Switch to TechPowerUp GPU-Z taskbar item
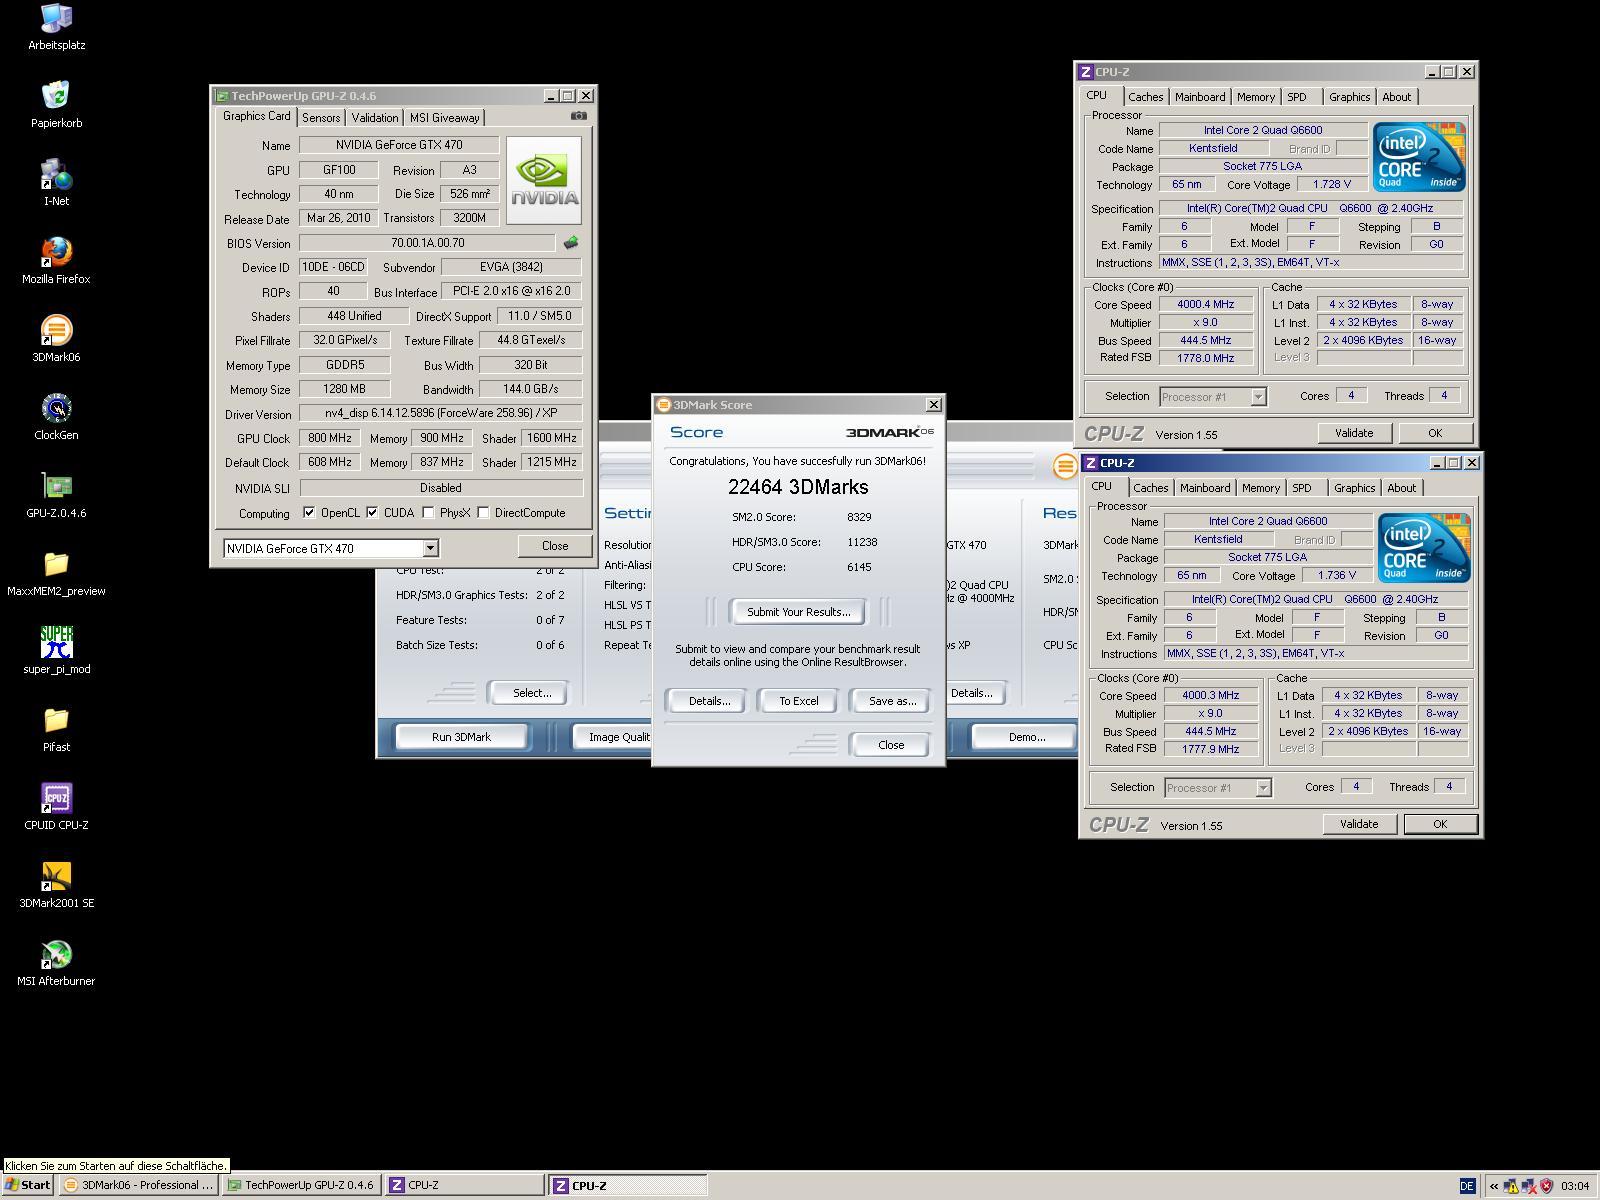 point(302,1186)
